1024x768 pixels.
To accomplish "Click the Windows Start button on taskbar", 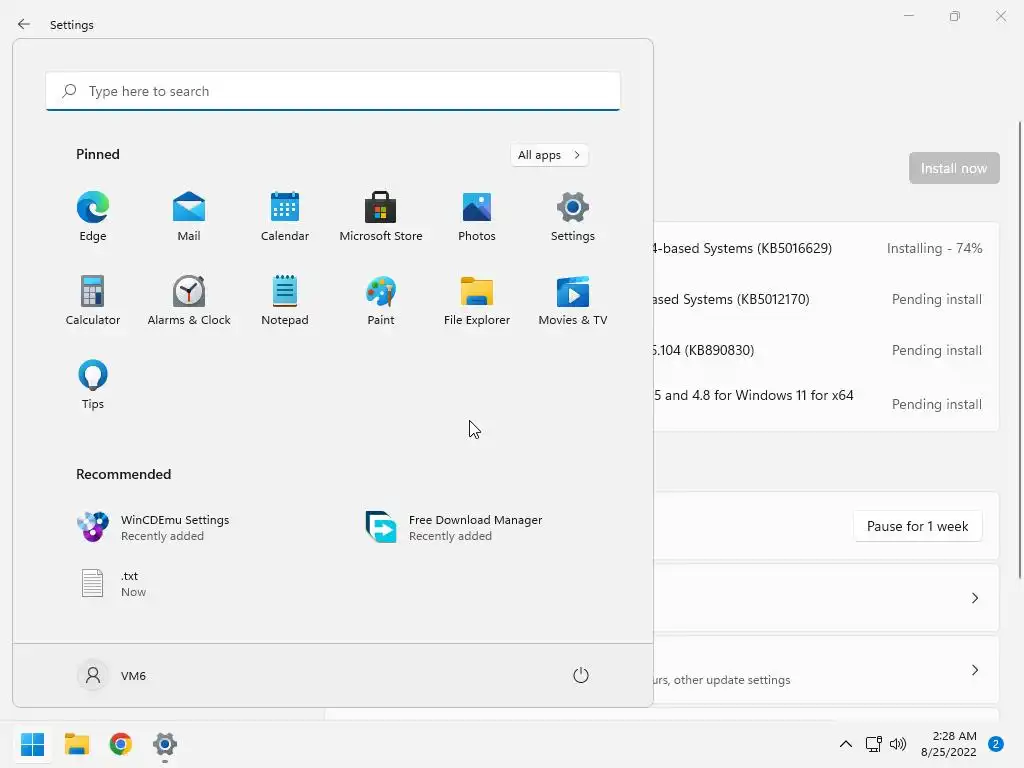I will [33, 744].
